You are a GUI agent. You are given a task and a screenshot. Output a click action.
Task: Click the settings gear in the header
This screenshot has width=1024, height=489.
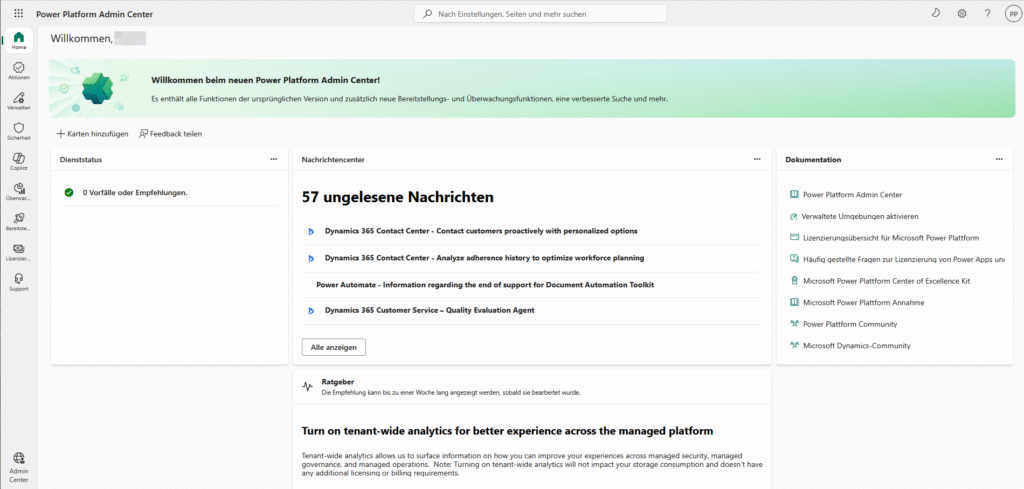click(x=962, y=14)
